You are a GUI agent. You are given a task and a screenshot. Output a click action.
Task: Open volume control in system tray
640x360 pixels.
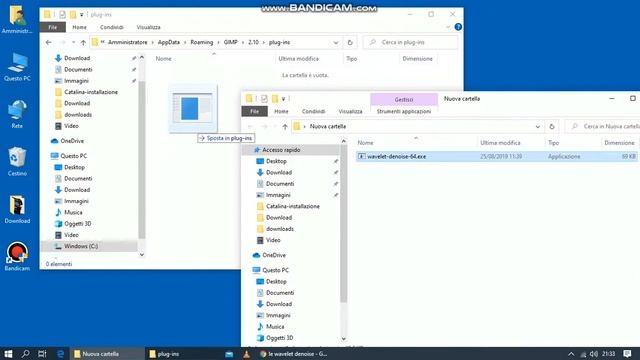(594, 354)
